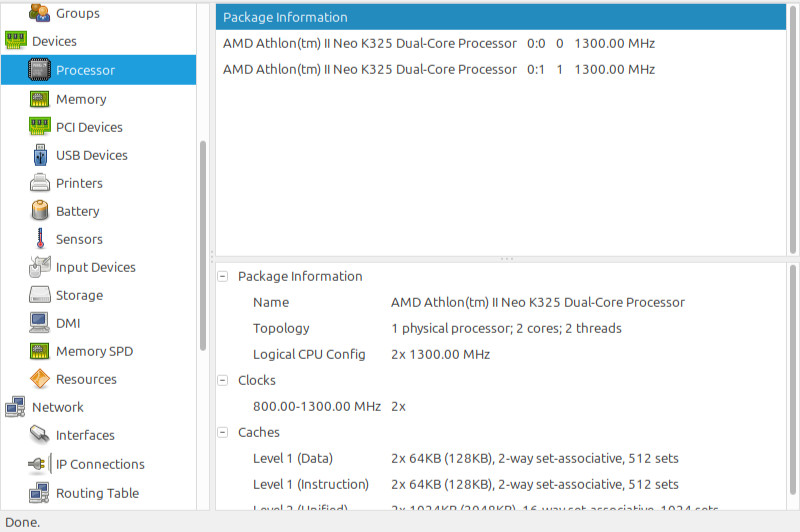Click '1 physical processor; 2 cores; 2 threads'
This screenshot has width=800, height=532.
click(506, 328)
